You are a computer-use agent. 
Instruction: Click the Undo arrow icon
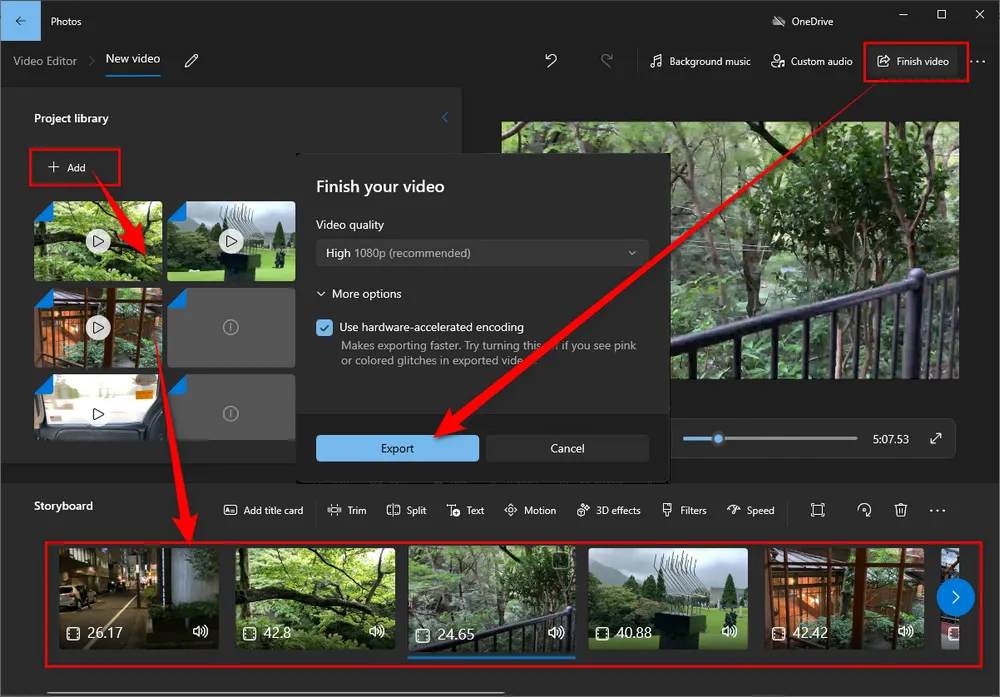click(551, 61)
